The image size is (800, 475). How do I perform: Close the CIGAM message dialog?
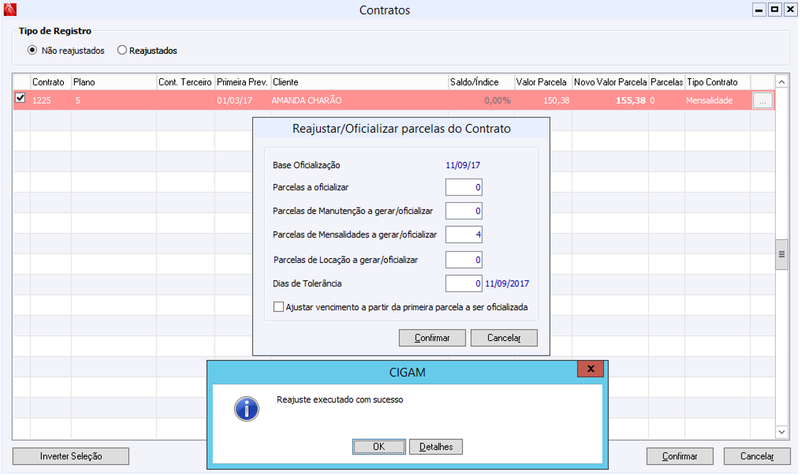coord(590,369)
